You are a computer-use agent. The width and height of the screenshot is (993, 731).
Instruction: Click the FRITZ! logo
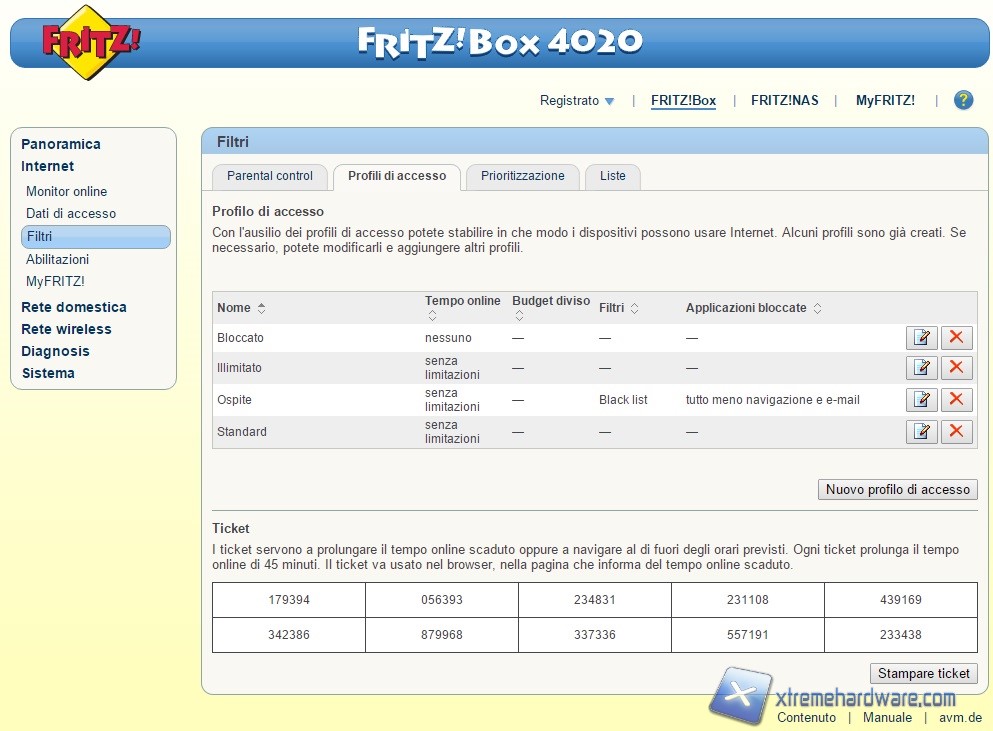(91, 42)
